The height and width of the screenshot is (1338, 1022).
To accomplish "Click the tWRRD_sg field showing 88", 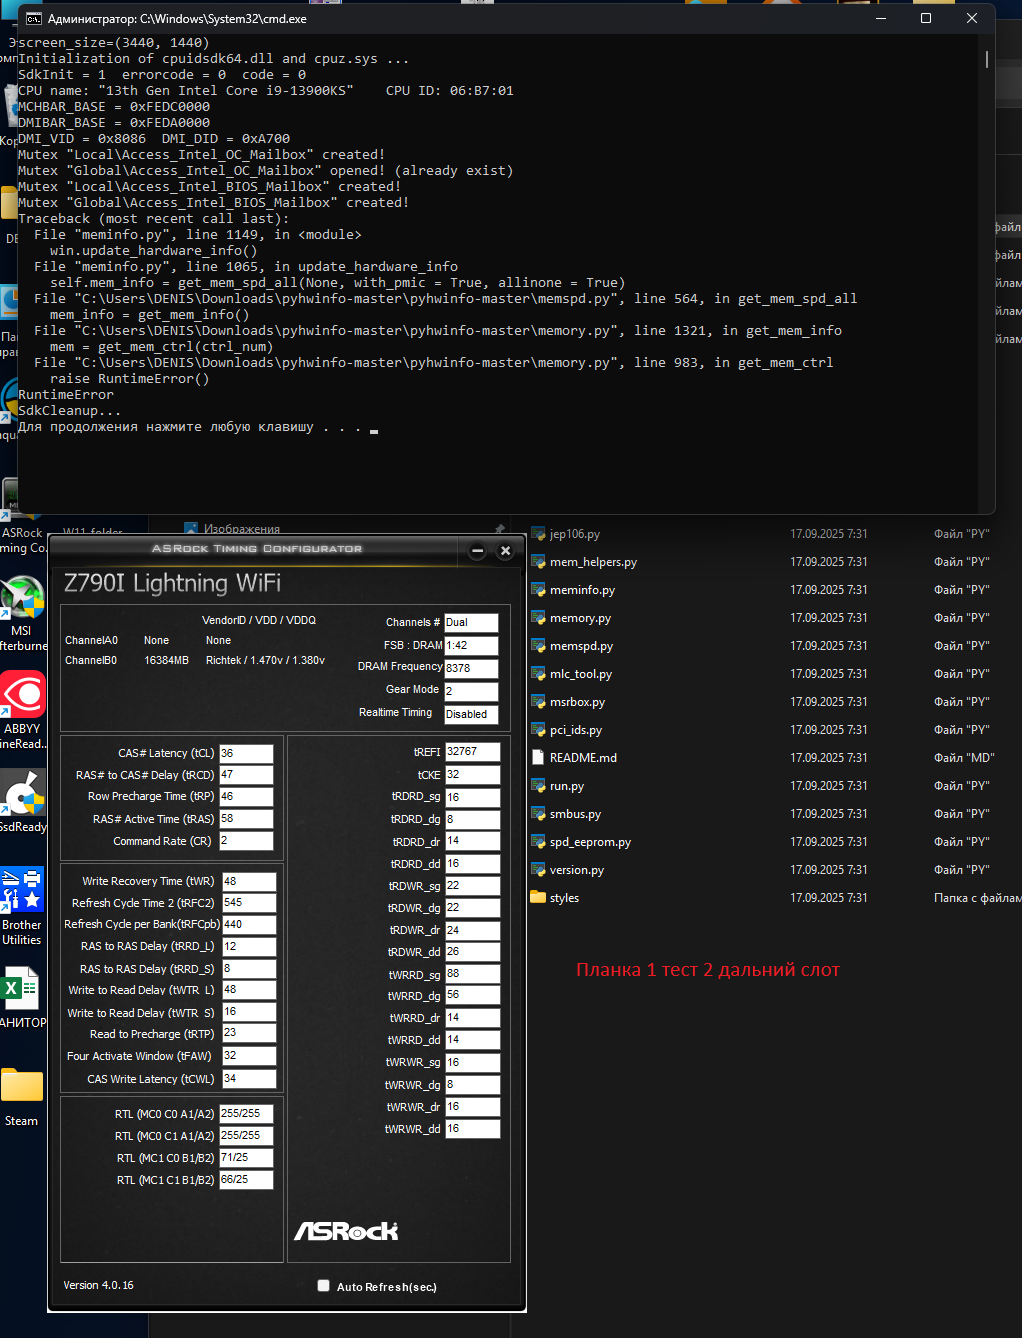I will coord(472,973).
